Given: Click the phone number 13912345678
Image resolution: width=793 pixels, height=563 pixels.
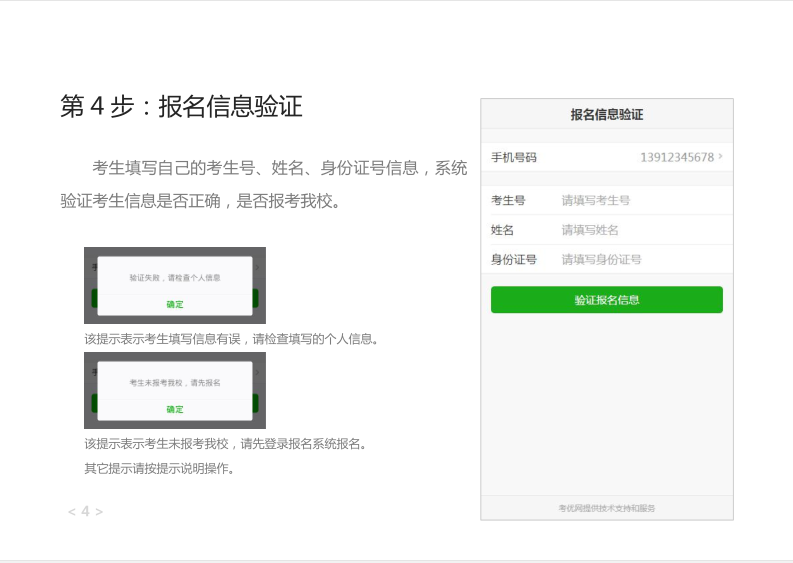Looking at the screenshot, I should (x=677, y=157).
